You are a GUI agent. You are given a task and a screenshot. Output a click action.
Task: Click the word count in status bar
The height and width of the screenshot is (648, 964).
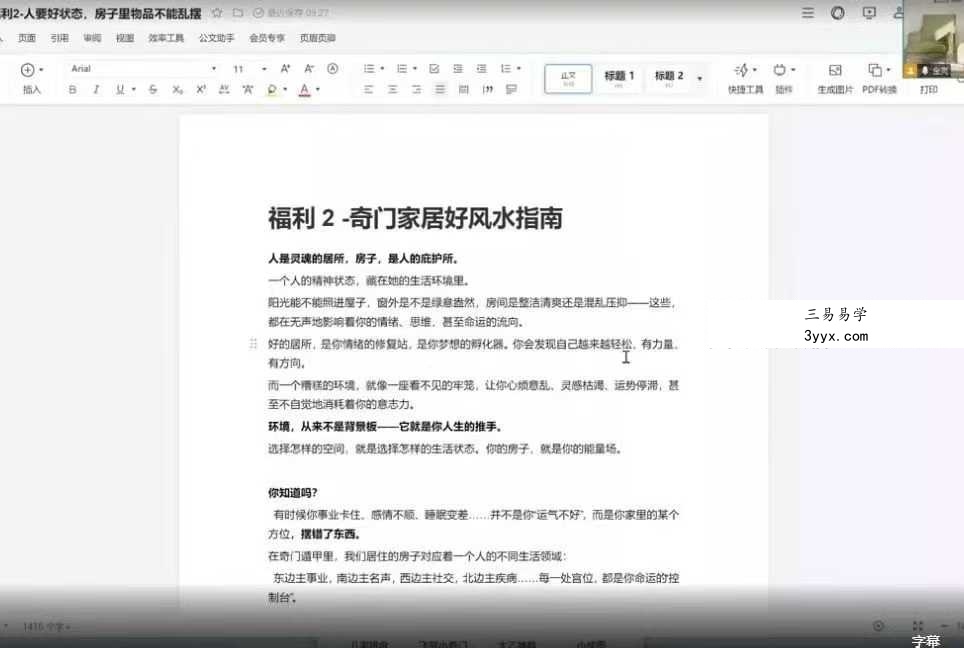pyautogui.click(x=46, y=626)
